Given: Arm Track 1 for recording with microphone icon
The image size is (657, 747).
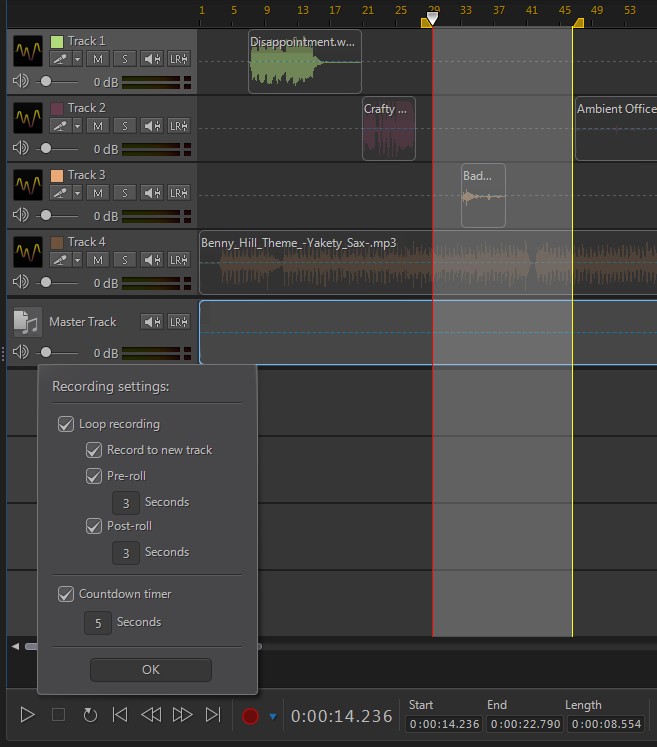Looking at the screenshot, I should point(60,59).
